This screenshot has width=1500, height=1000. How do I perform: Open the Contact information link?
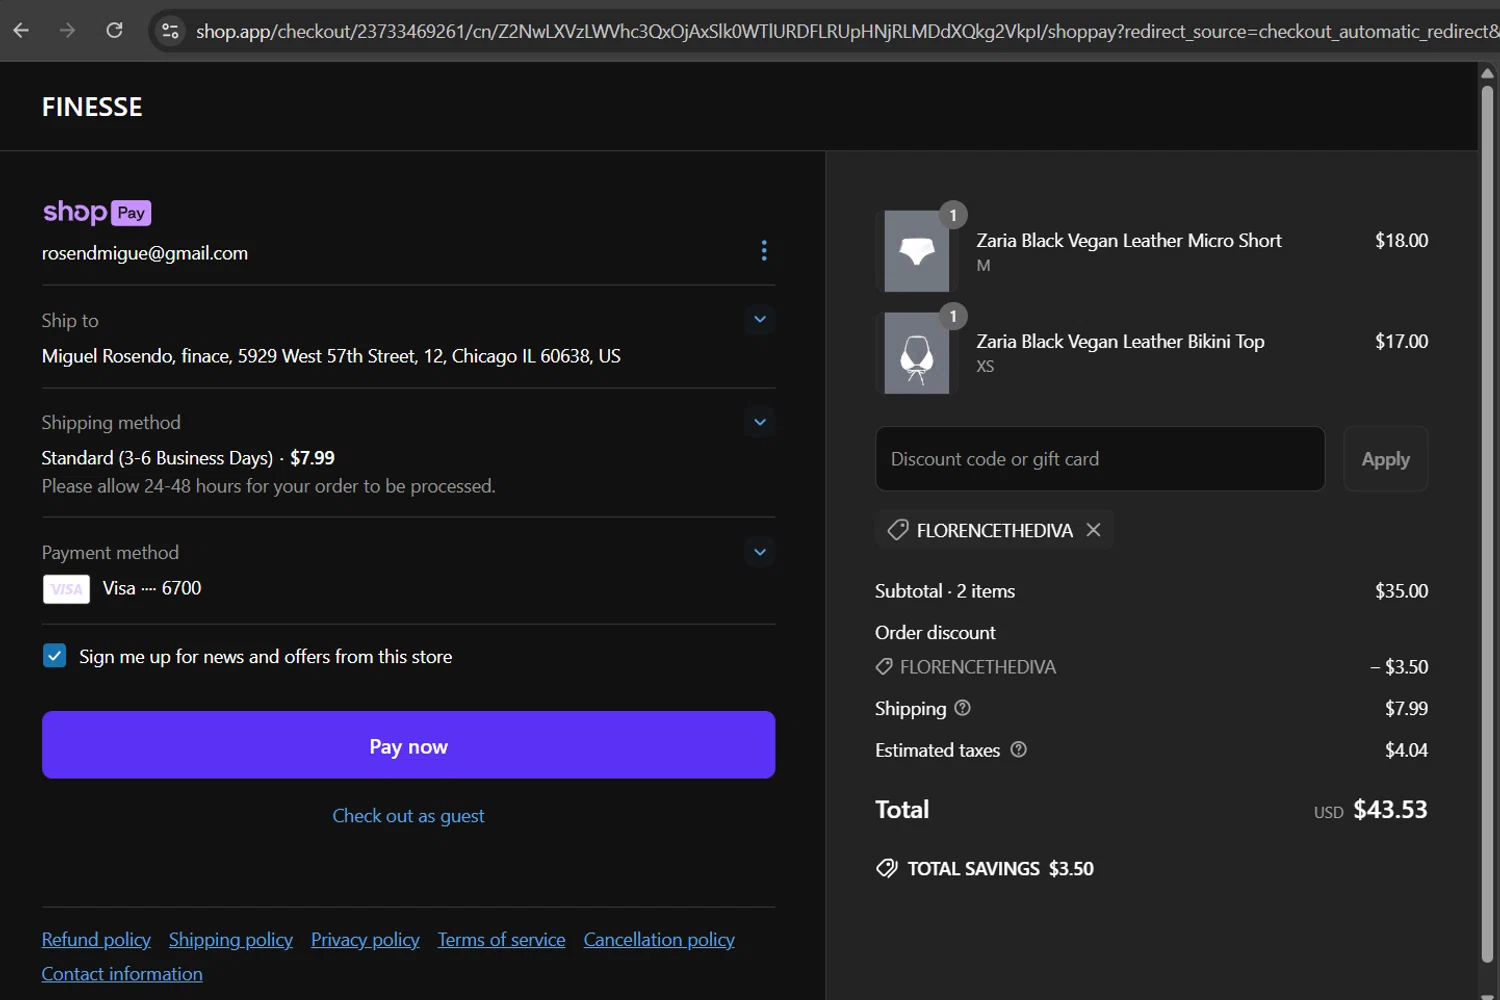point(122,974)
